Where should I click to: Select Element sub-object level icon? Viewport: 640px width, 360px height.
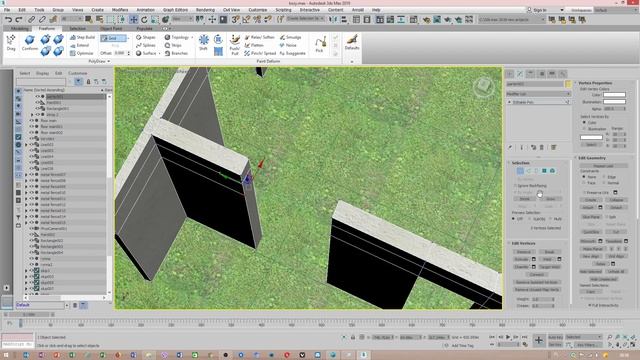point(552,171)
